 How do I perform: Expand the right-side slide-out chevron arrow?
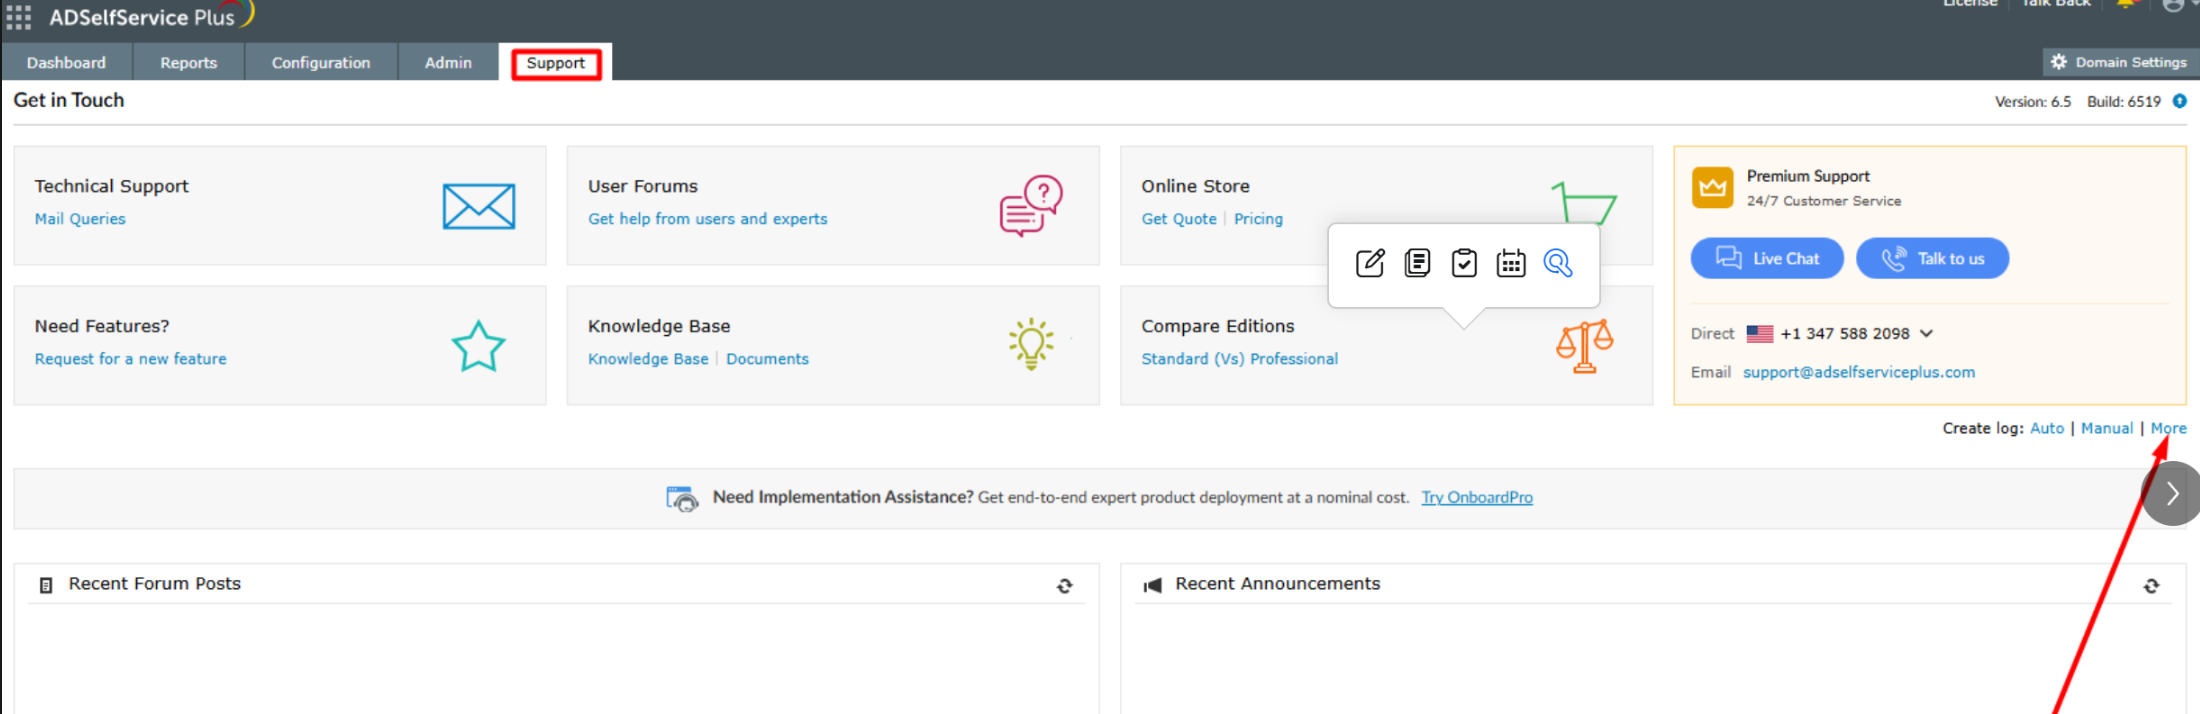click(x=2171, y=493)
